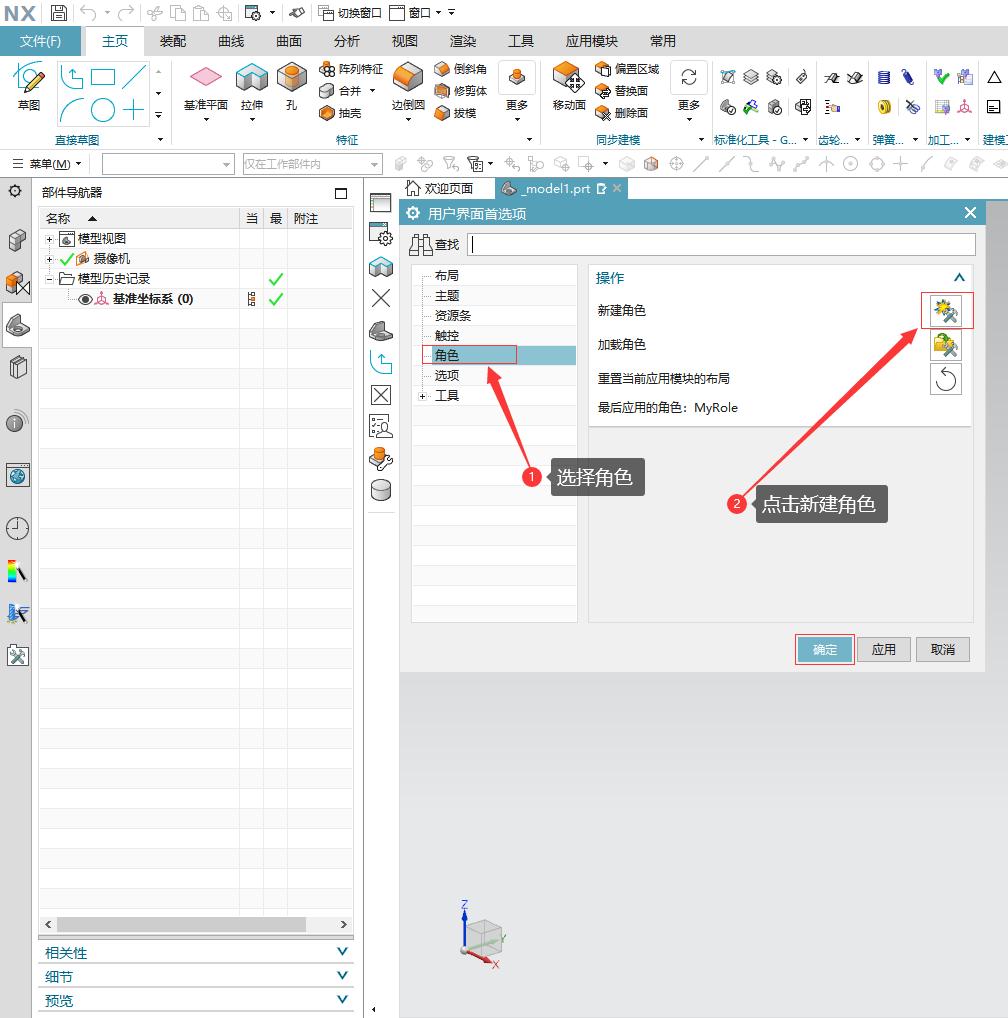This screenshot has height=1018, width=1008.
Task: Select the 孔 (Hole) tool icon
Action: [x=291, y=79]
